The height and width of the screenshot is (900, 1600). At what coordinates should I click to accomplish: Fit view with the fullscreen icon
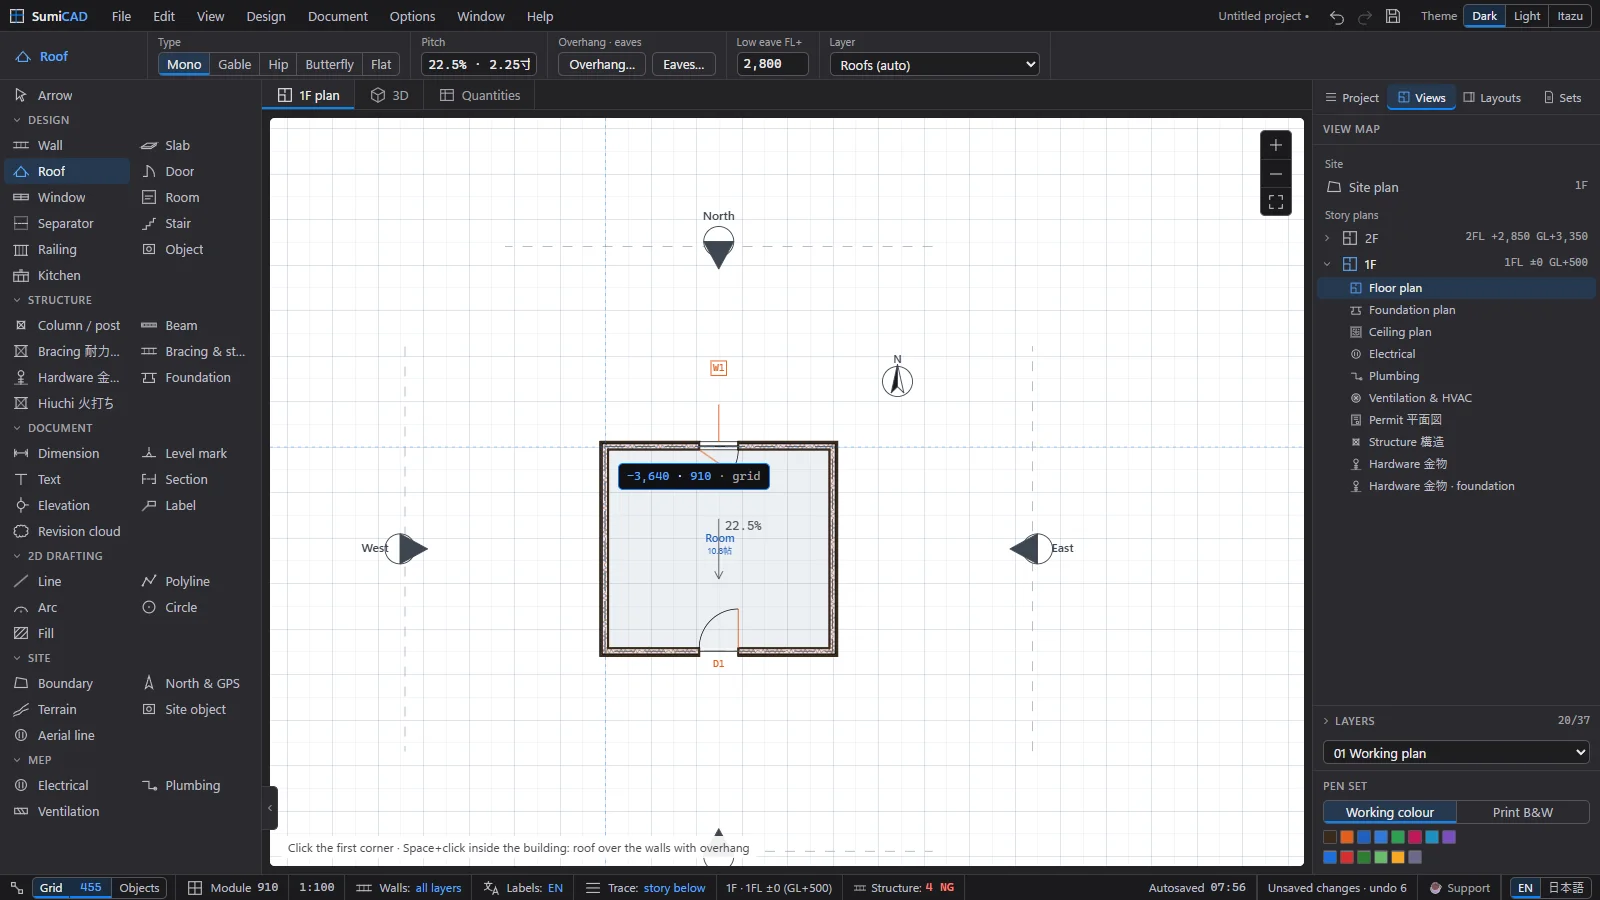coord(1276,202)
